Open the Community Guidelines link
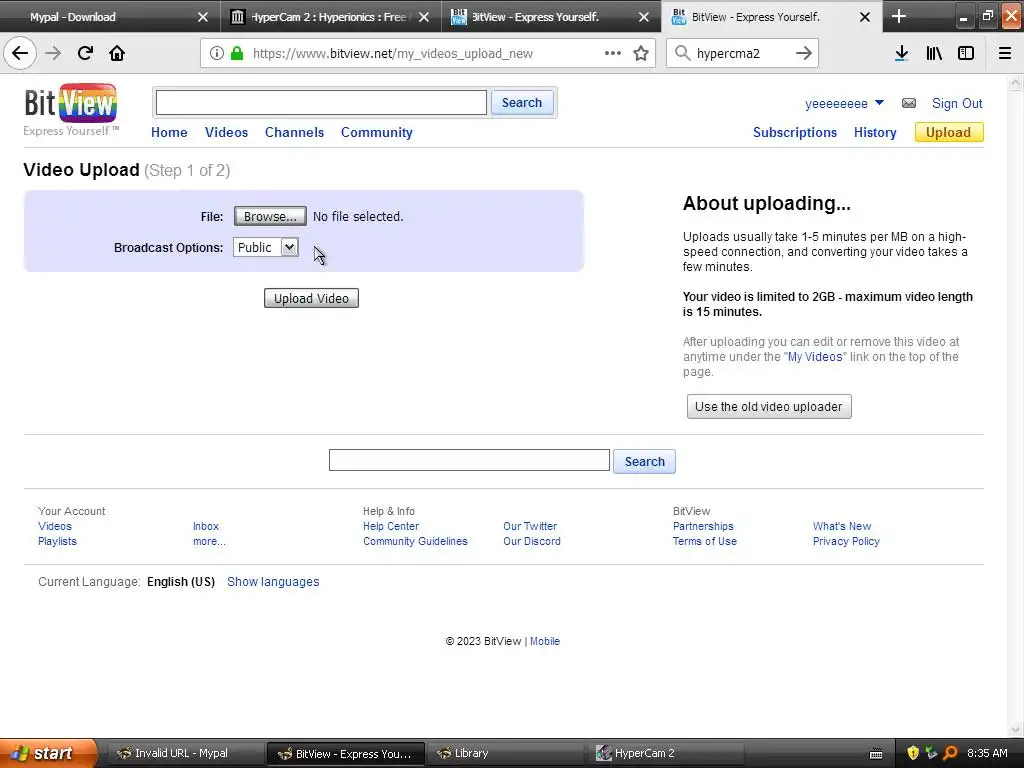Screen dimensions: 1024x768 [x=415, y=541]
